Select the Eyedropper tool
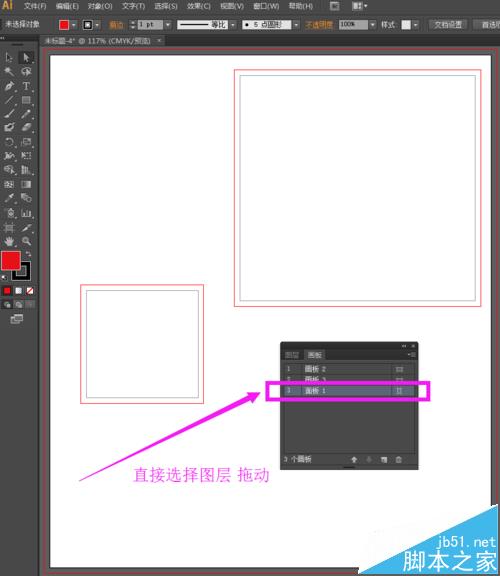 click(x=9, y=198)
